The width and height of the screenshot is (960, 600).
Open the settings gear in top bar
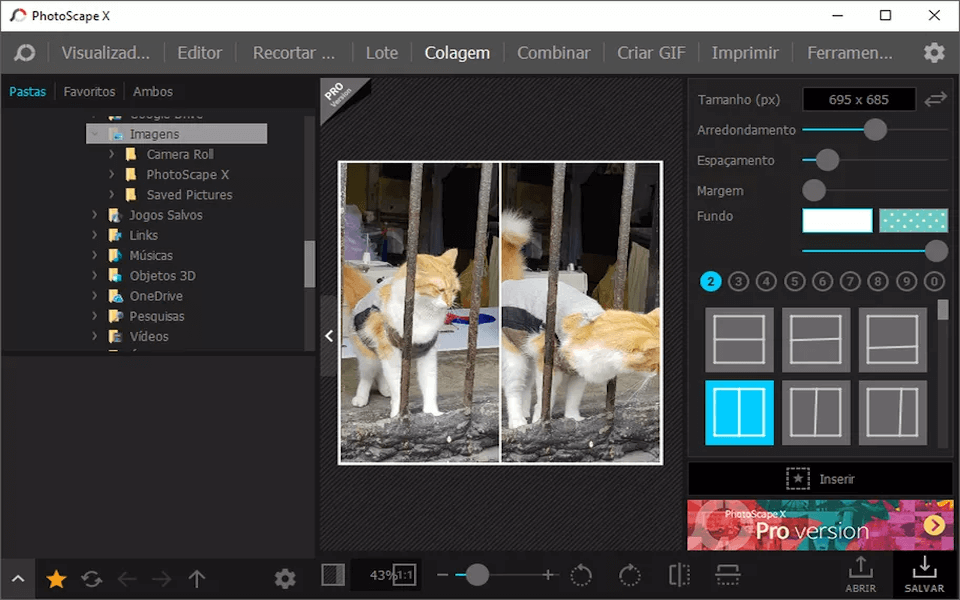[x=934, y=53]
